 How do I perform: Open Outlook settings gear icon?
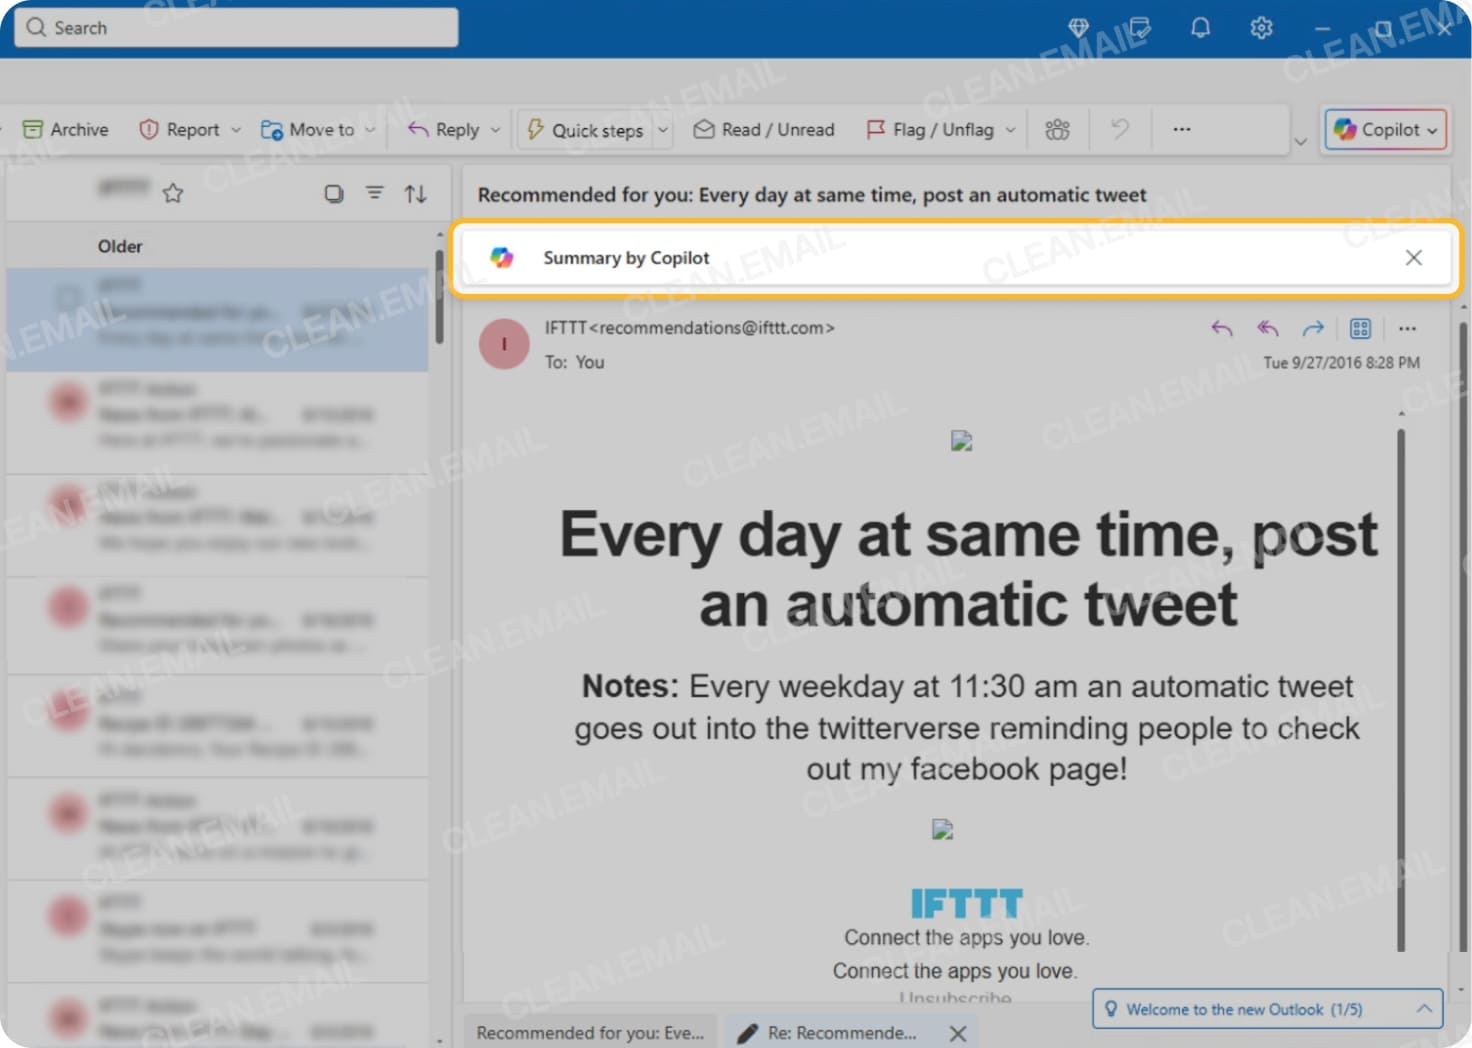pyautogui.click(x=1261, y=28)
